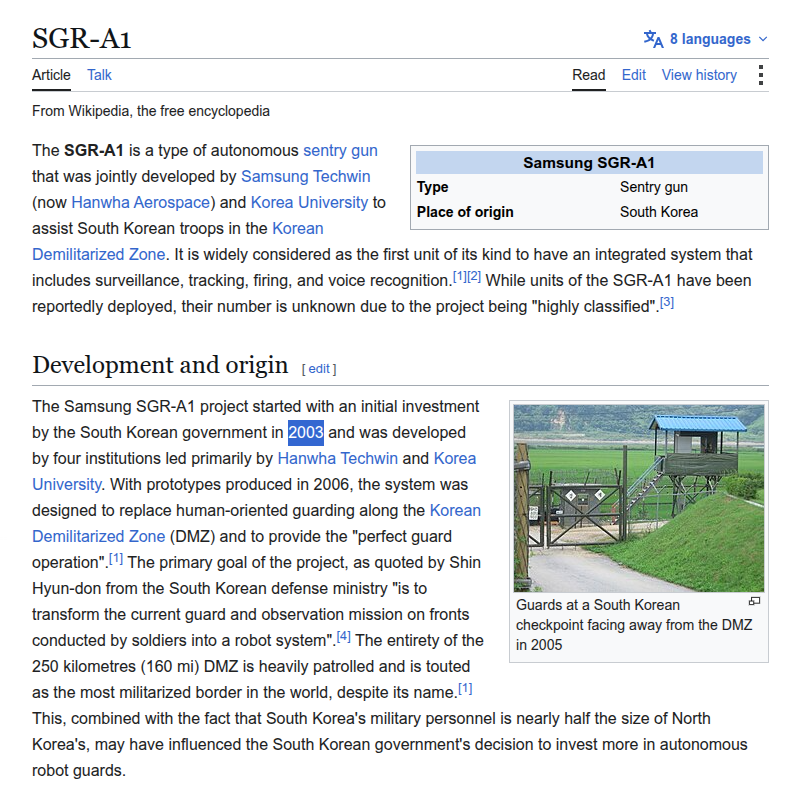
Task: Follow the sentry gun link
Action: click(340, 150)
